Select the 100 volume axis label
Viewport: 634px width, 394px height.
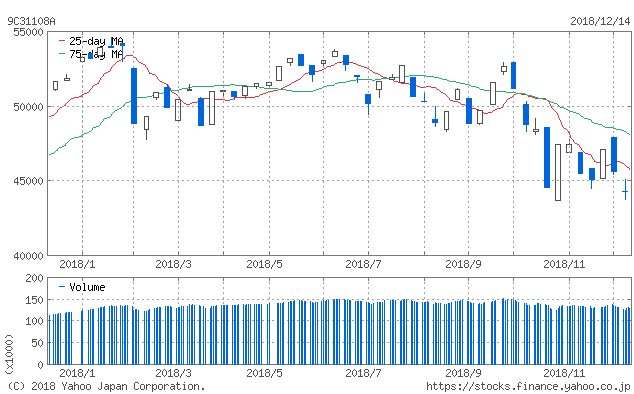click(x=34, y=322)
